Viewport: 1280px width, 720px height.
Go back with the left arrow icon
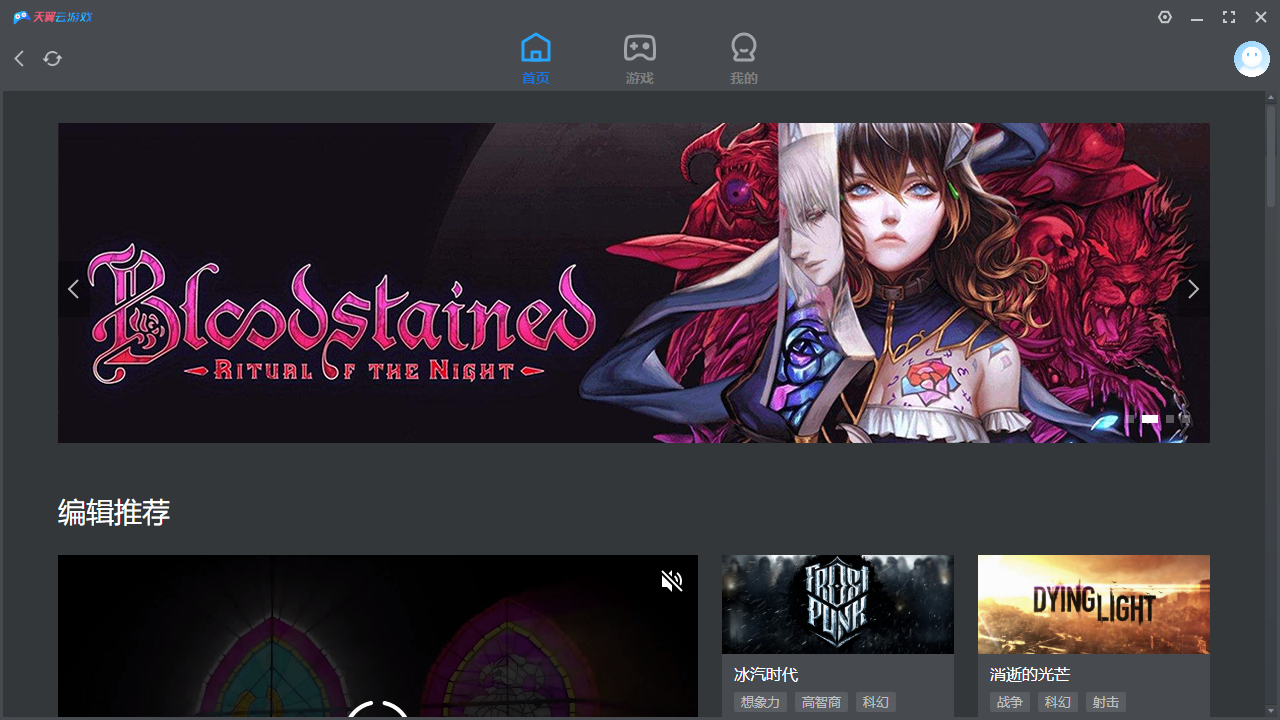click(19, 59)
